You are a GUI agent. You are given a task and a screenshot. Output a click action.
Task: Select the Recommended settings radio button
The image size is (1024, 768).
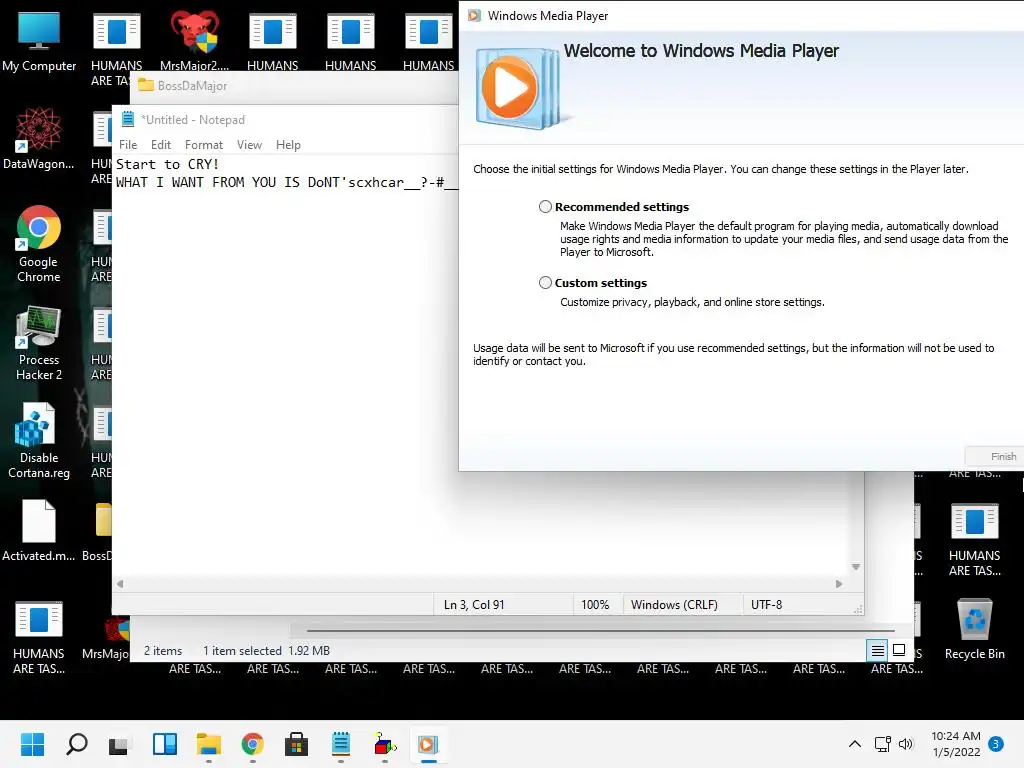point(545,207)
